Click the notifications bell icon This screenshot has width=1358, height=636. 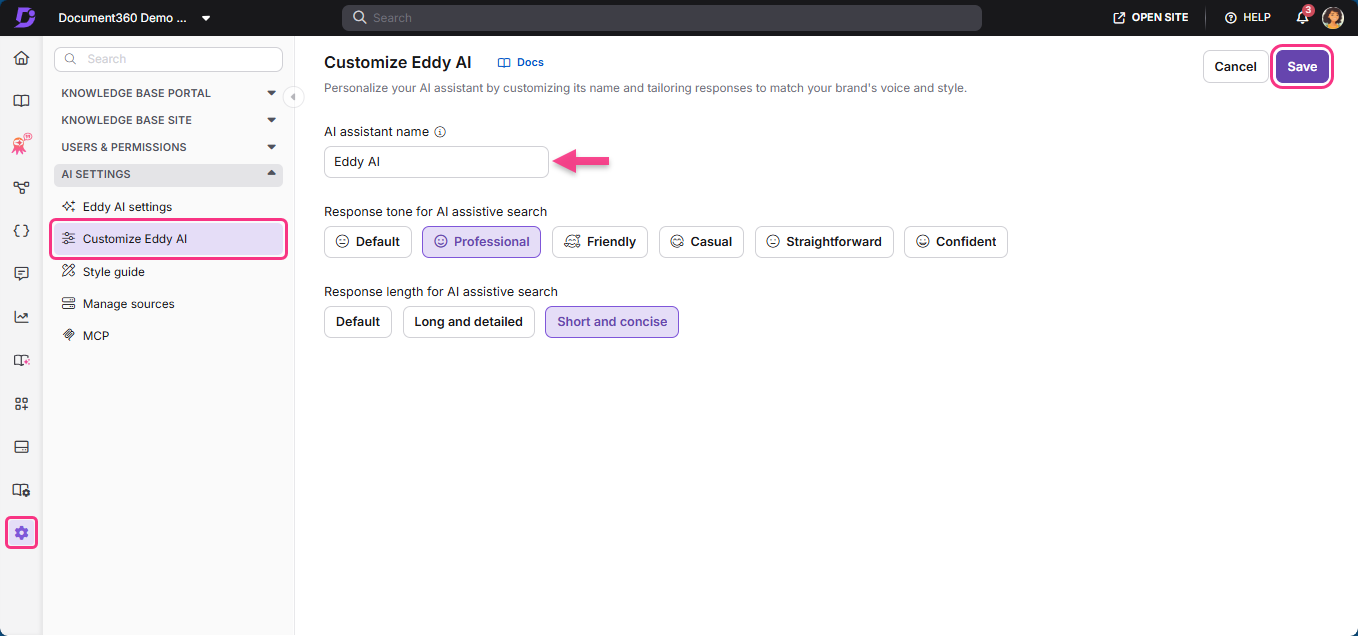coord(1301,17)
